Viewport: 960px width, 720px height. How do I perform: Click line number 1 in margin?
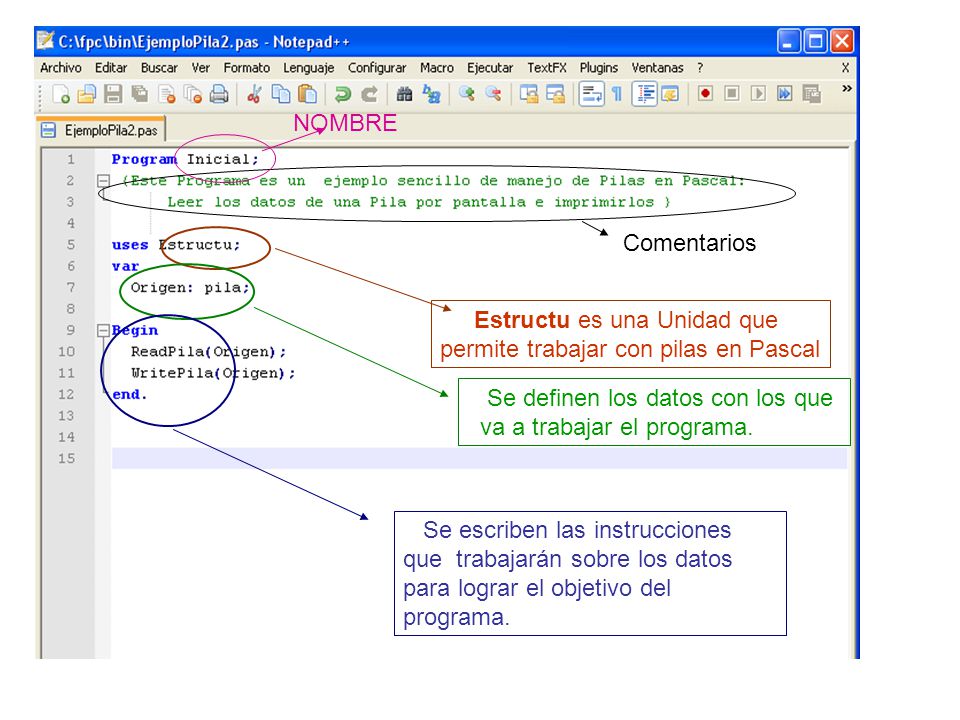(x=70, y=160)
